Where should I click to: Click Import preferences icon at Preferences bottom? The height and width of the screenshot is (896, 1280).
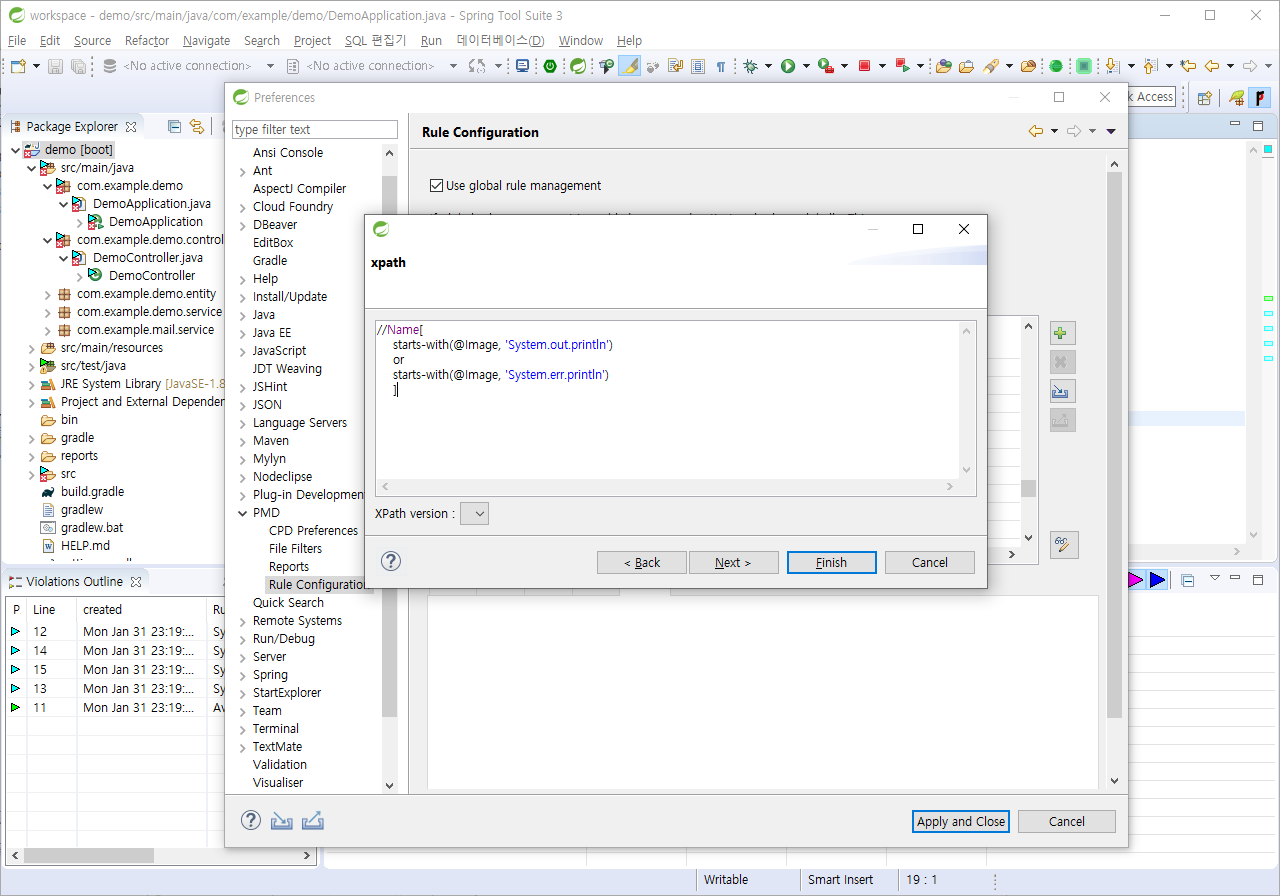click(x=282, y=820)
